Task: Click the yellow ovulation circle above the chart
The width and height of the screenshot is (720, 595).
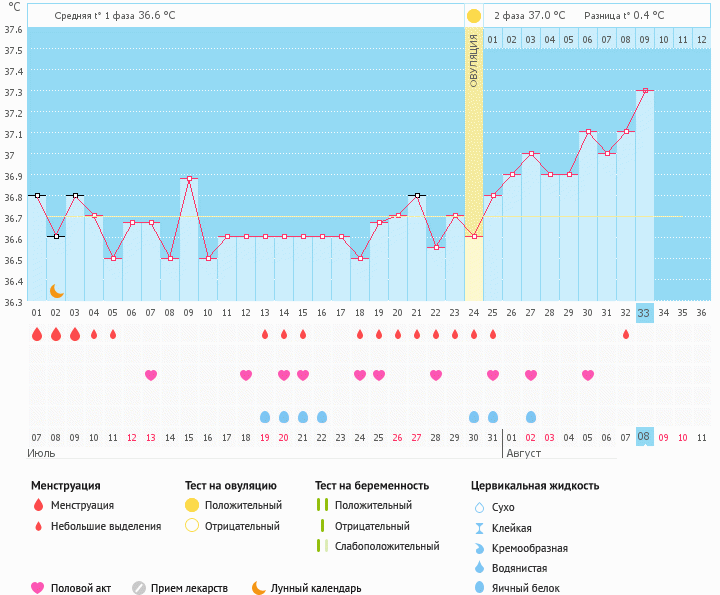Action: tap(474, 16)
